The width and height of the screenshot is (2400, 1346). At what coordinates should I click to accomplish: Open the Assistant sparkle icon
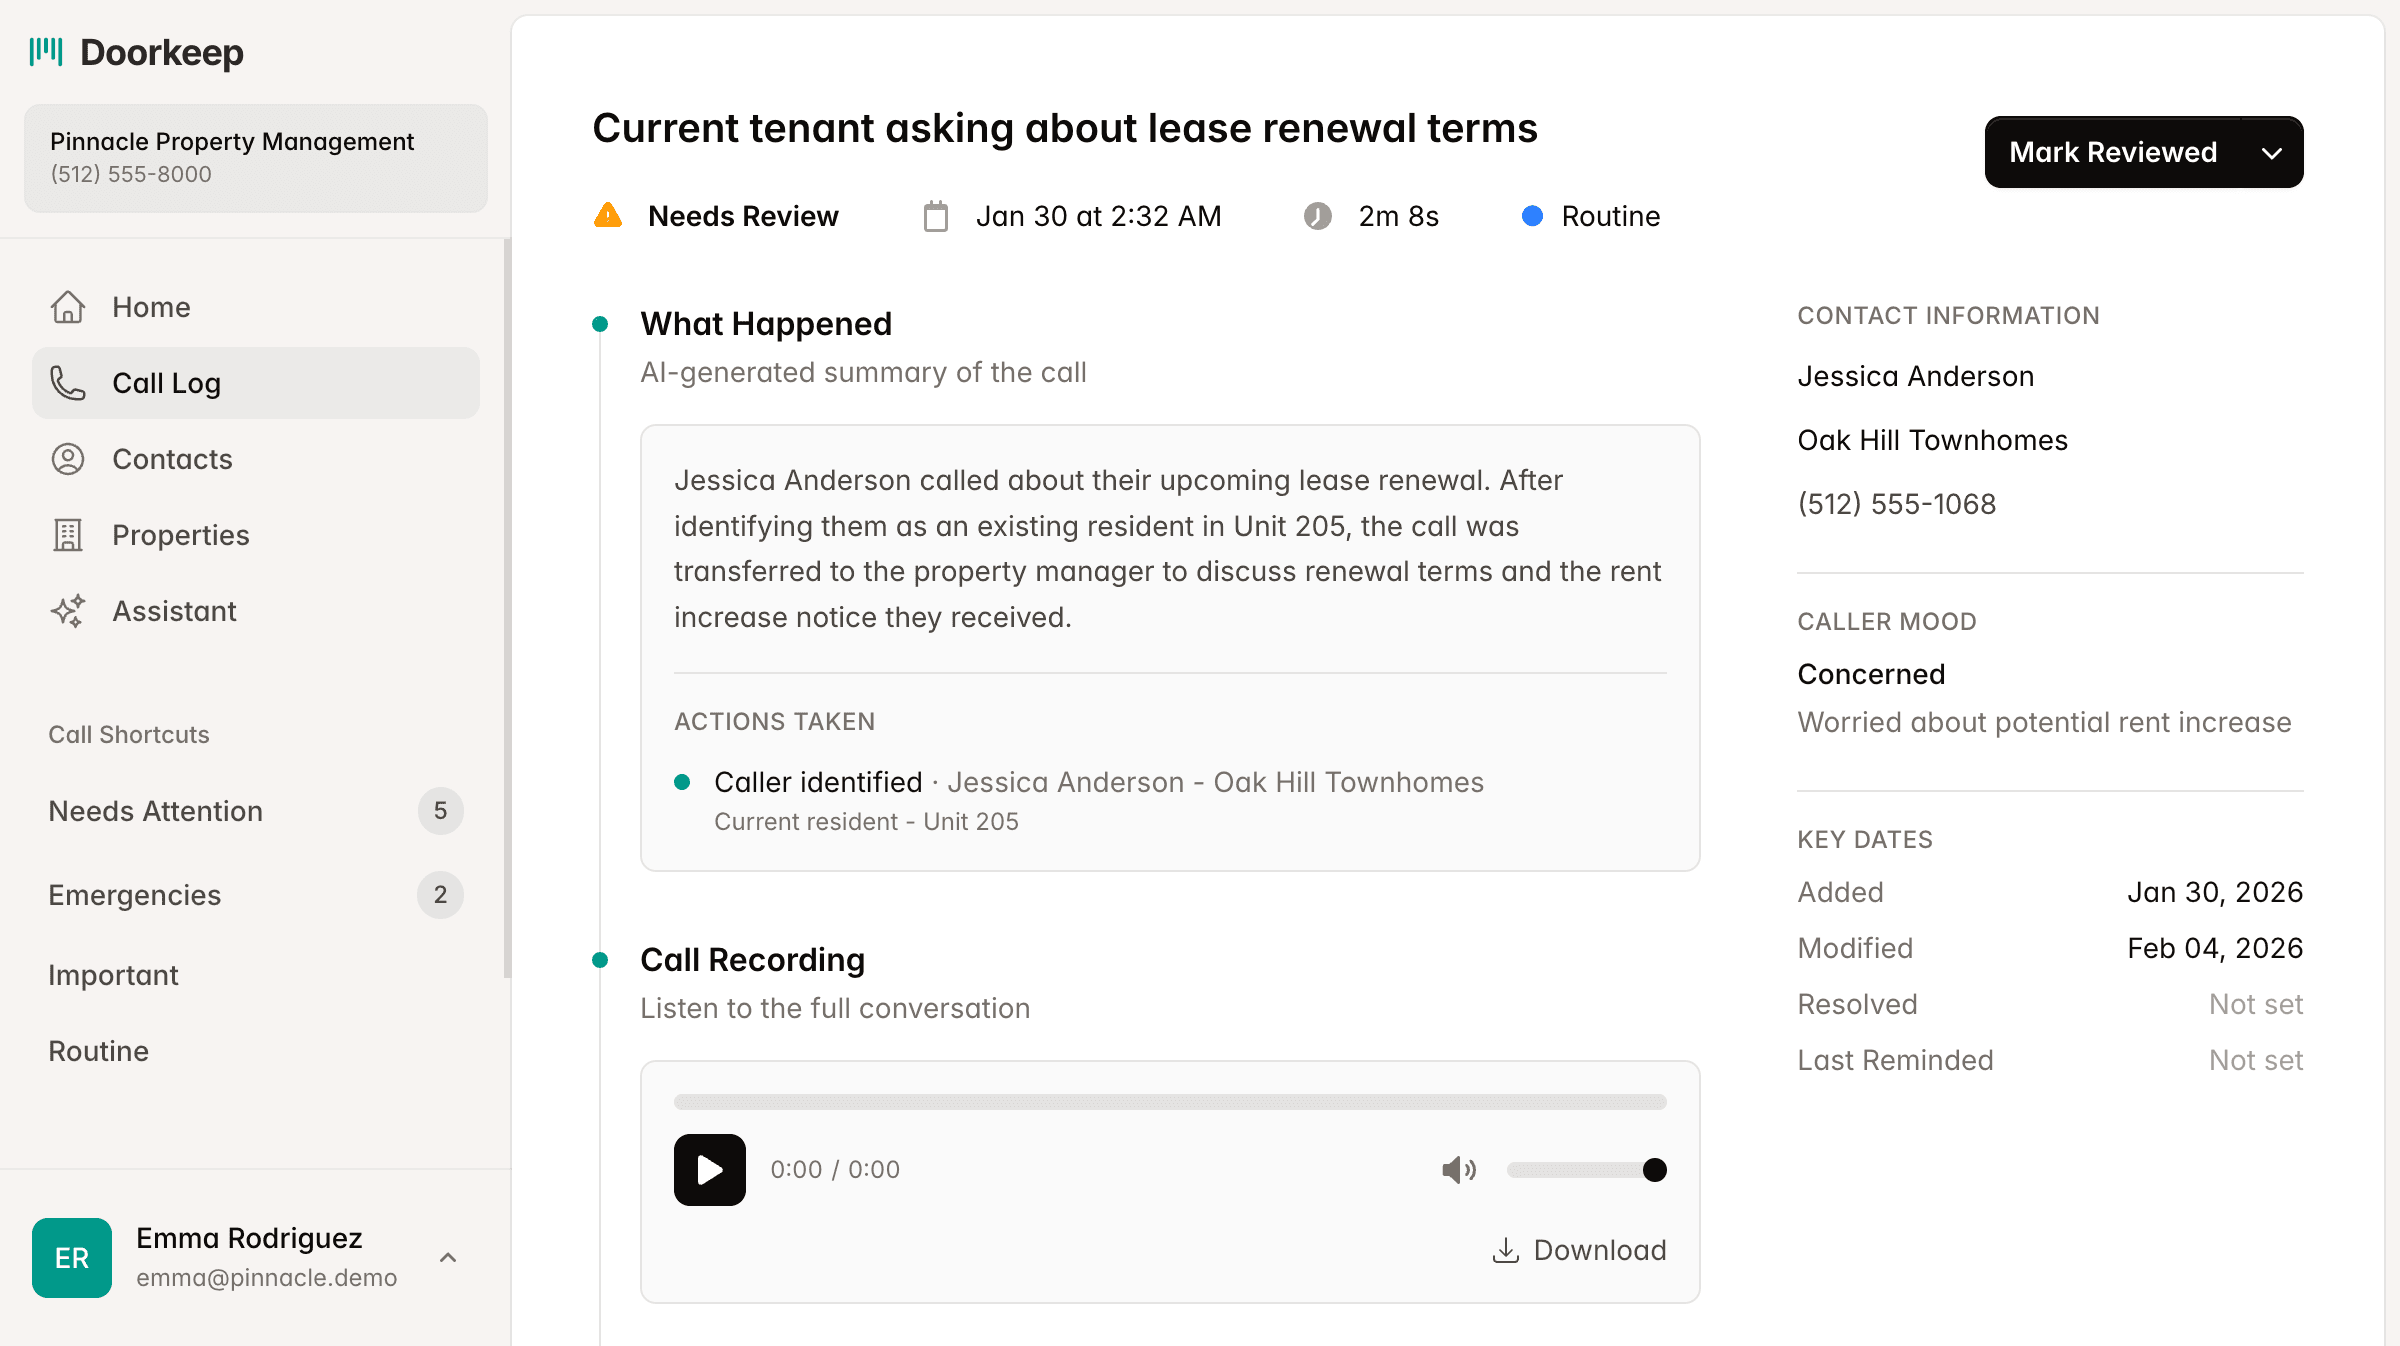tap(67, 611)
